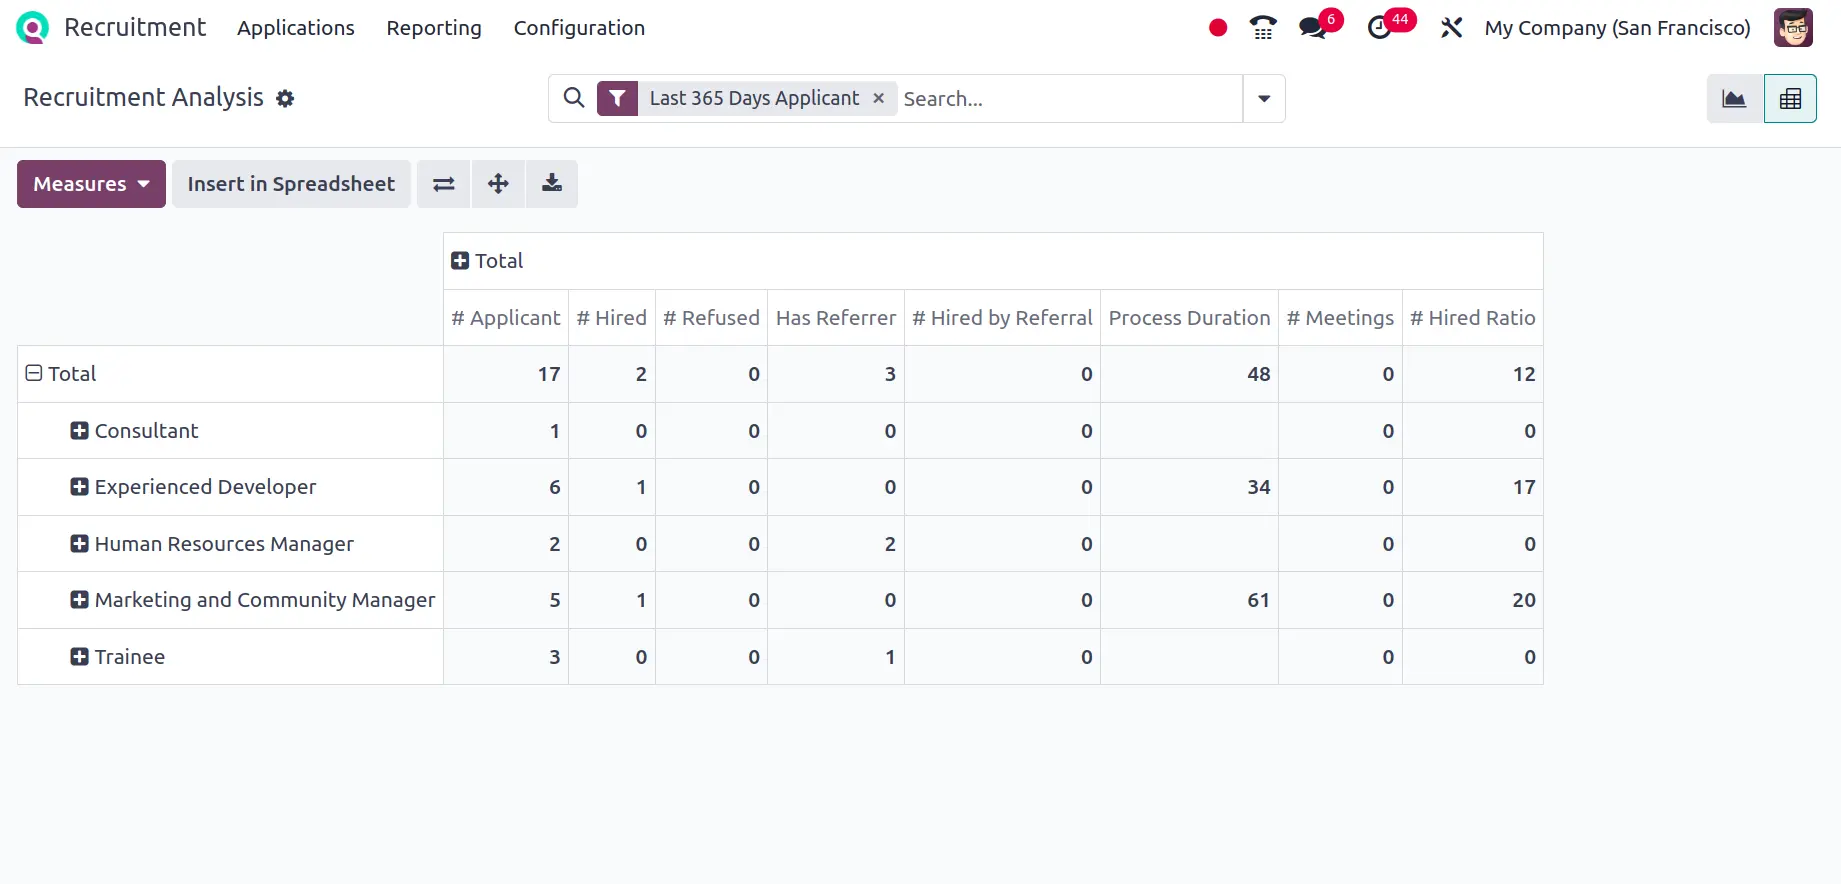The width and height of the screenshot is (1841, 884).
Task: Open the Measures dropdown
Action: click(91, 184)
